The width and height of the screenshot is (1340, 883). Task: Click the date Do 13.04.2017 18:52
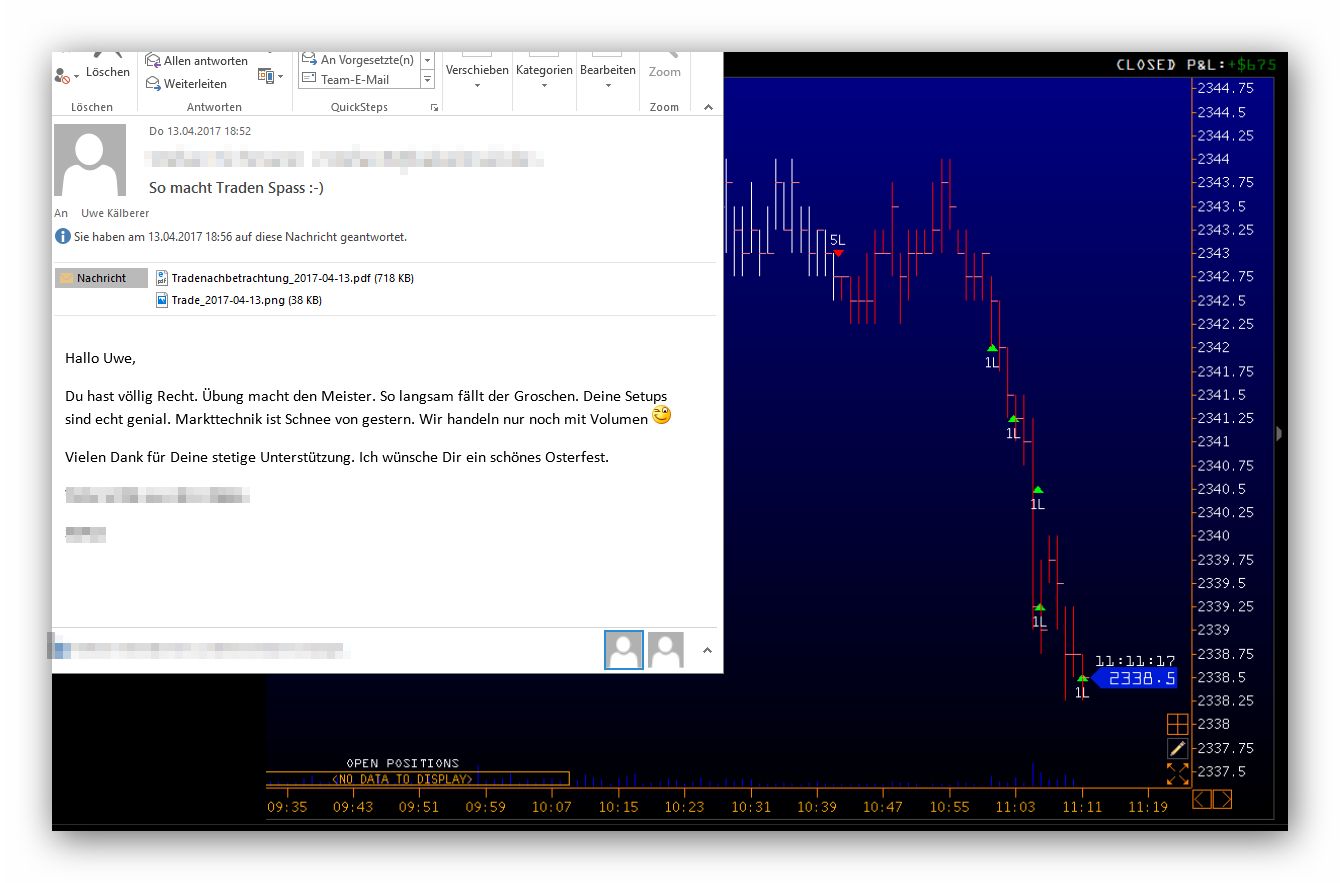(x=200, y=131)
